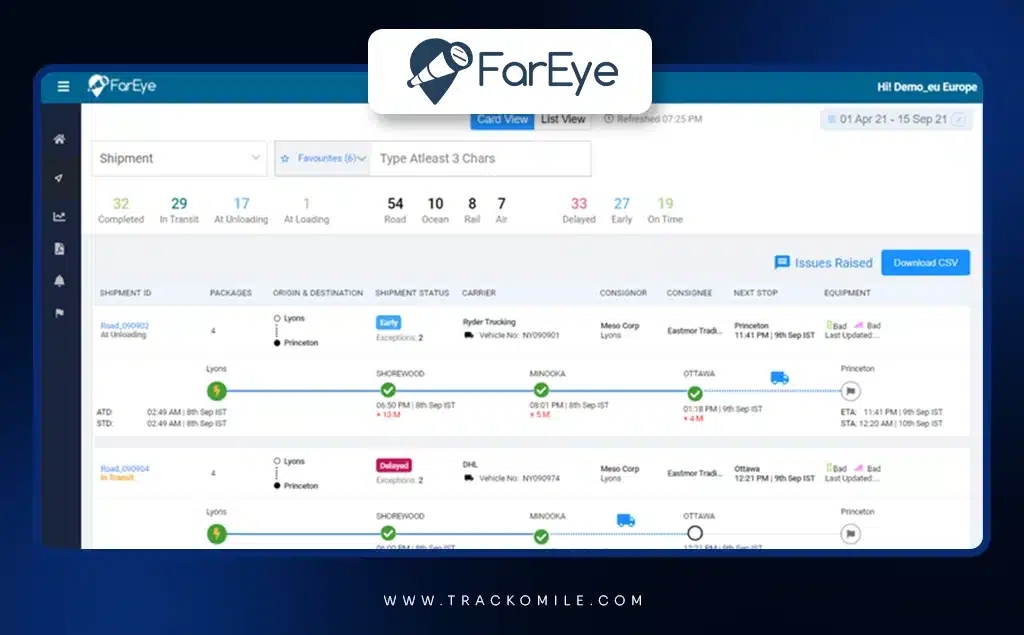Open shipment Road_090902 link
This screenshot has height=635, width=1024.
pos(125,325)
